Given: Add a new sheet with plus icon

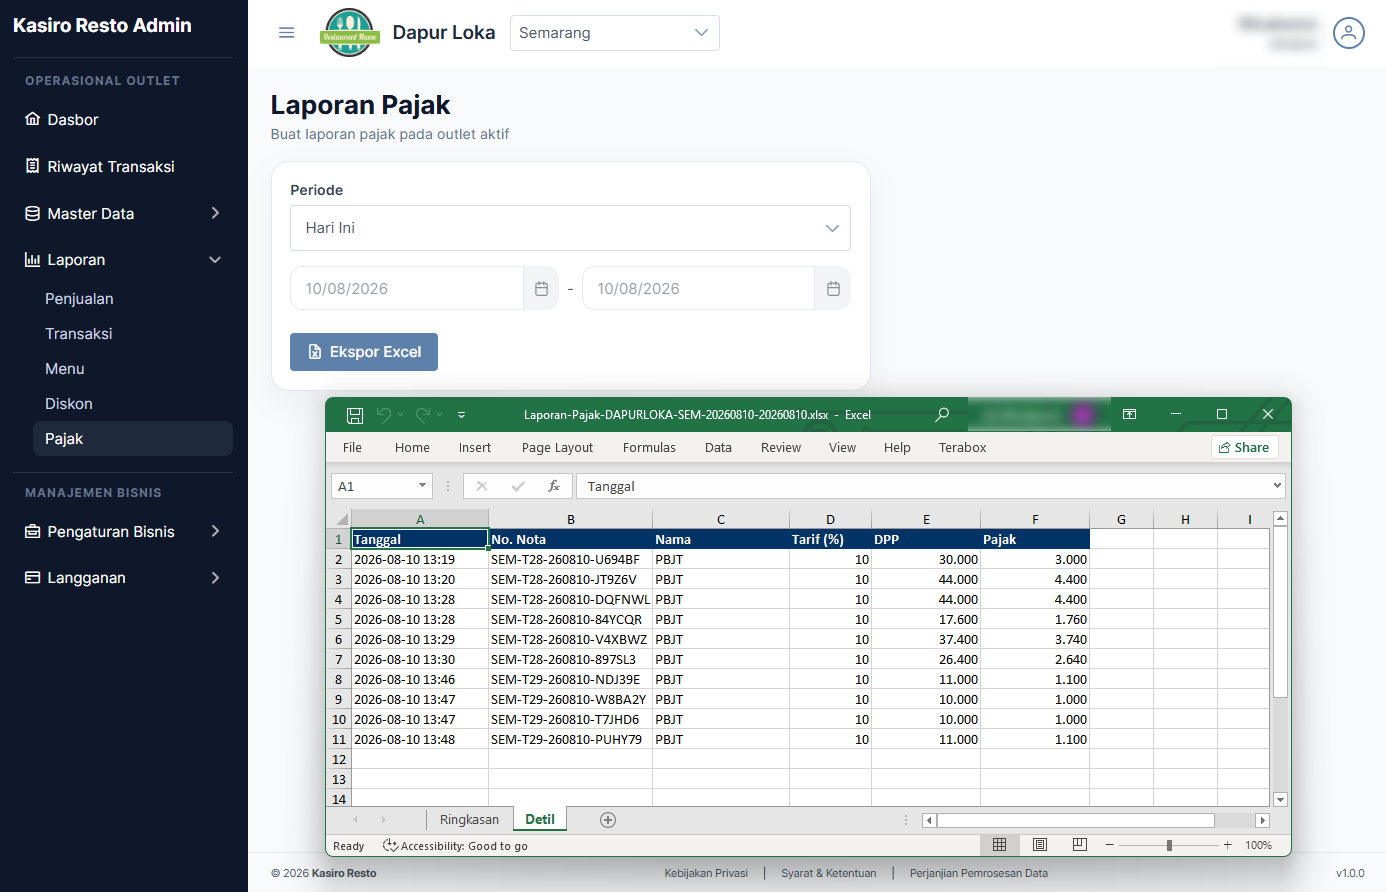Looking at the screenshot, I should point(608,820).
